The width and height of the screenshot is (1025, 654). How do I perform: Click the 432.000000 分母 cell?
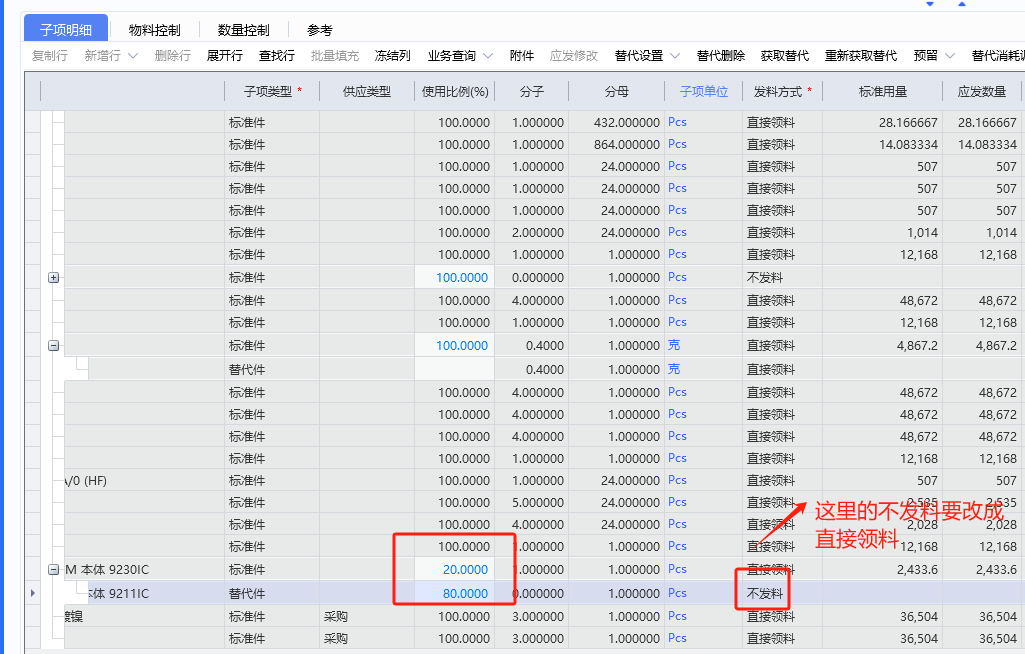(616, 122)
